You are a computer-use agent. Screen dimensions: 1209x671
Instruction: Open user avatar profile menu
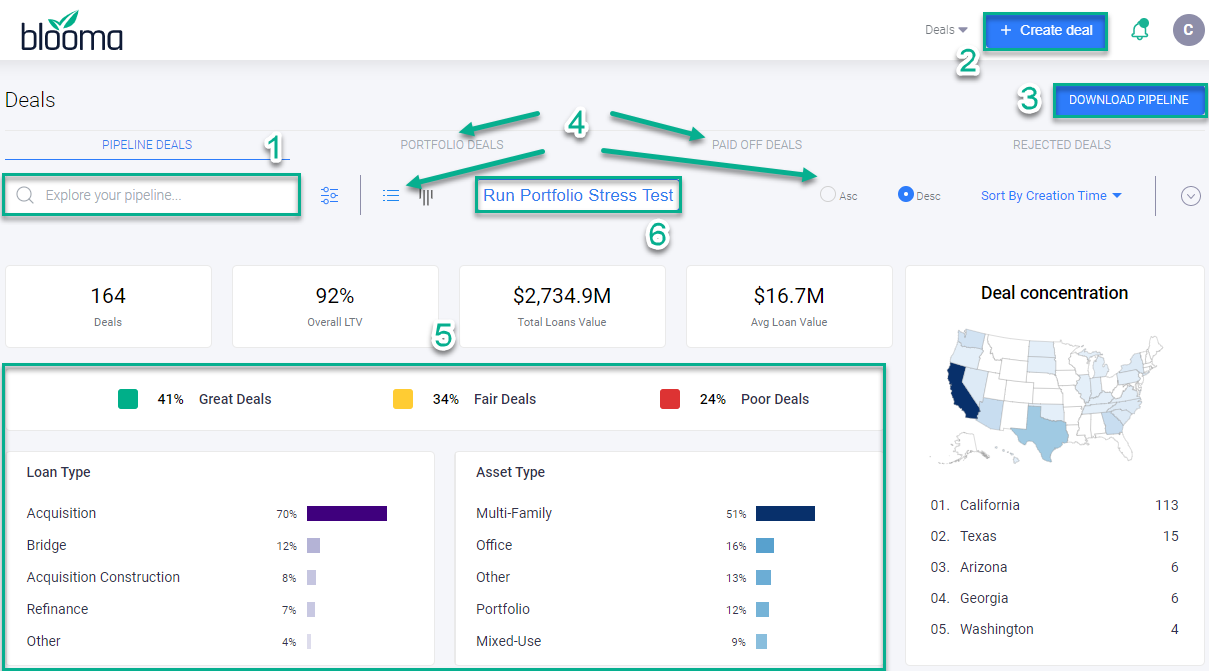pos(1187,30)
